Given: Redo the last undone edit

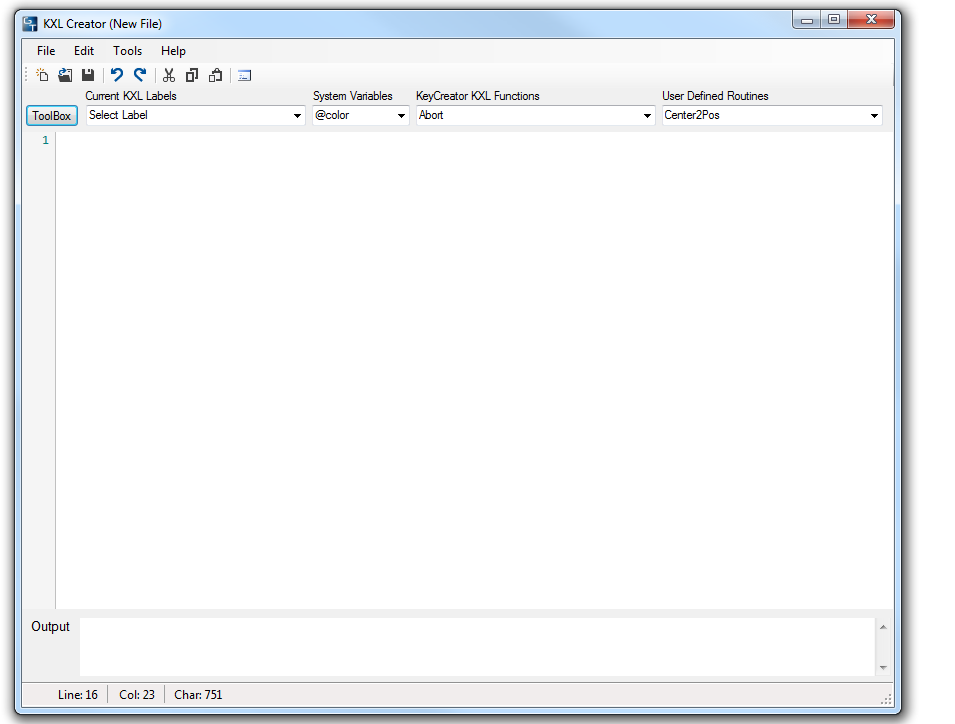Looking at the screenshot, I should [x=140, y=75].
